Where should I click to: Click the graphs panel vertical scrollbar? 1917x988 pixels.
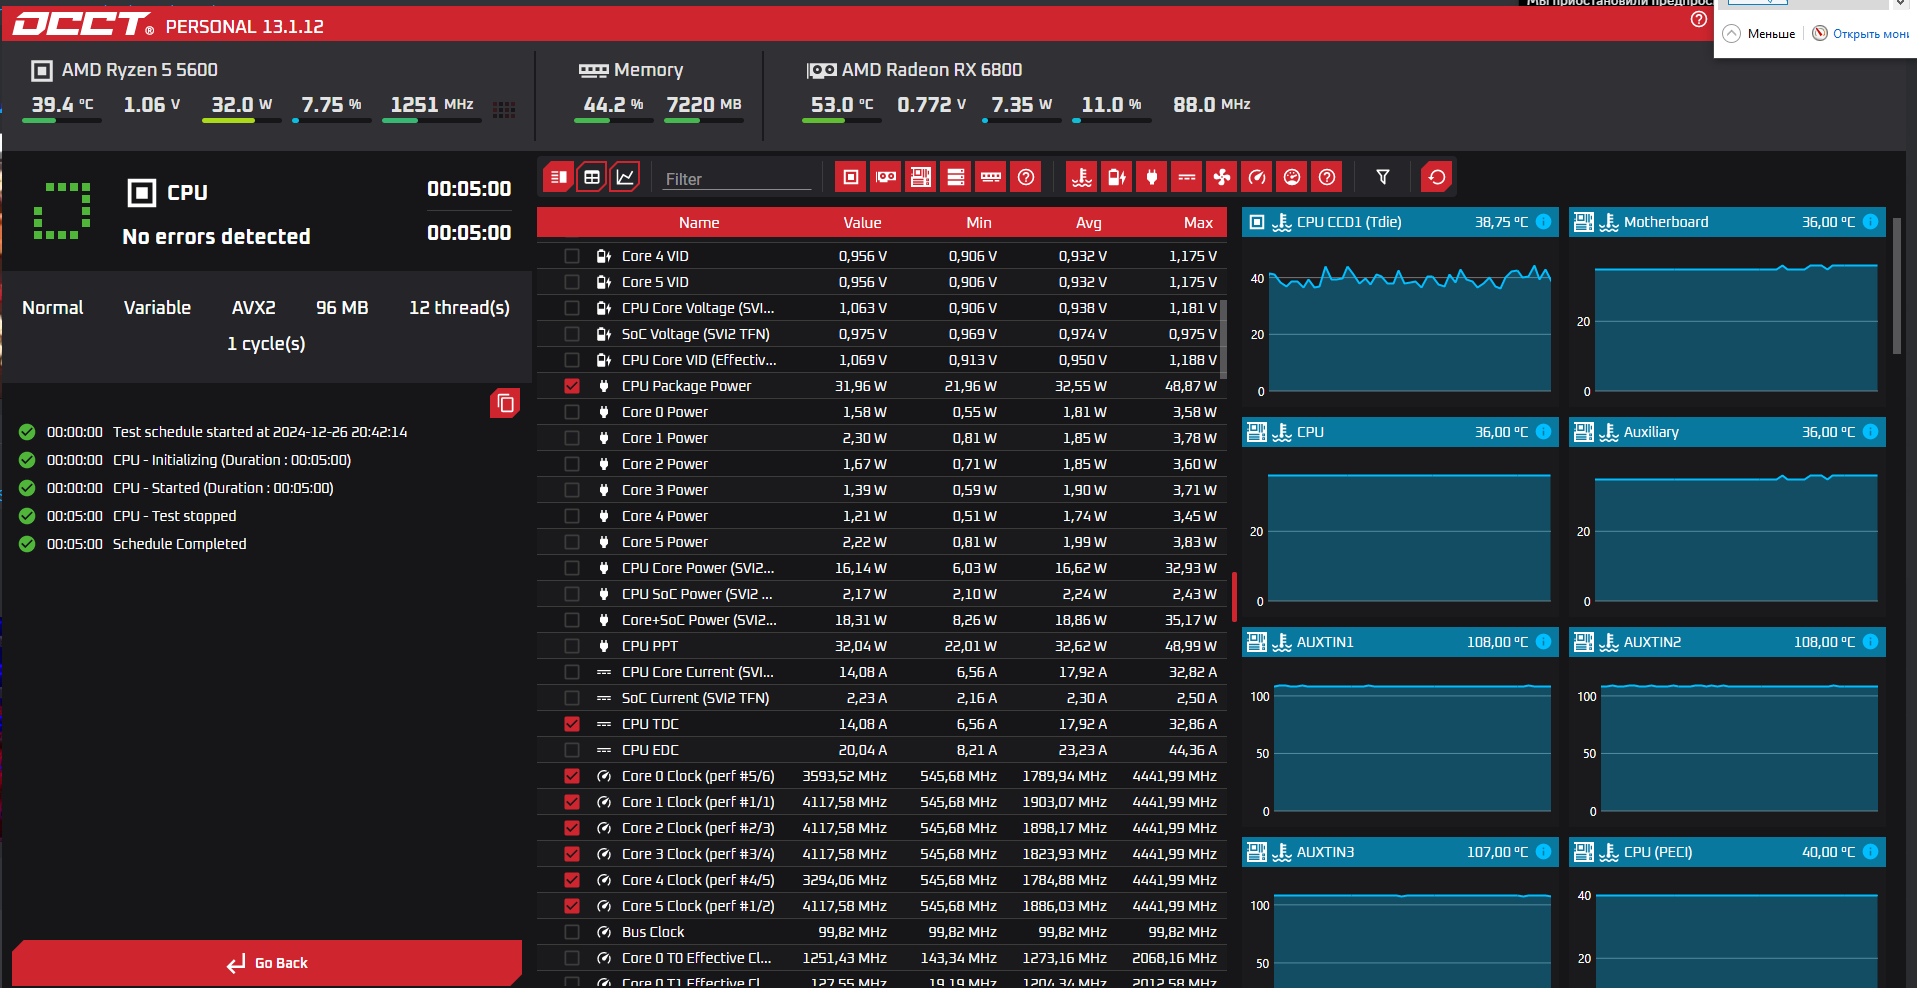[1897, 286]
